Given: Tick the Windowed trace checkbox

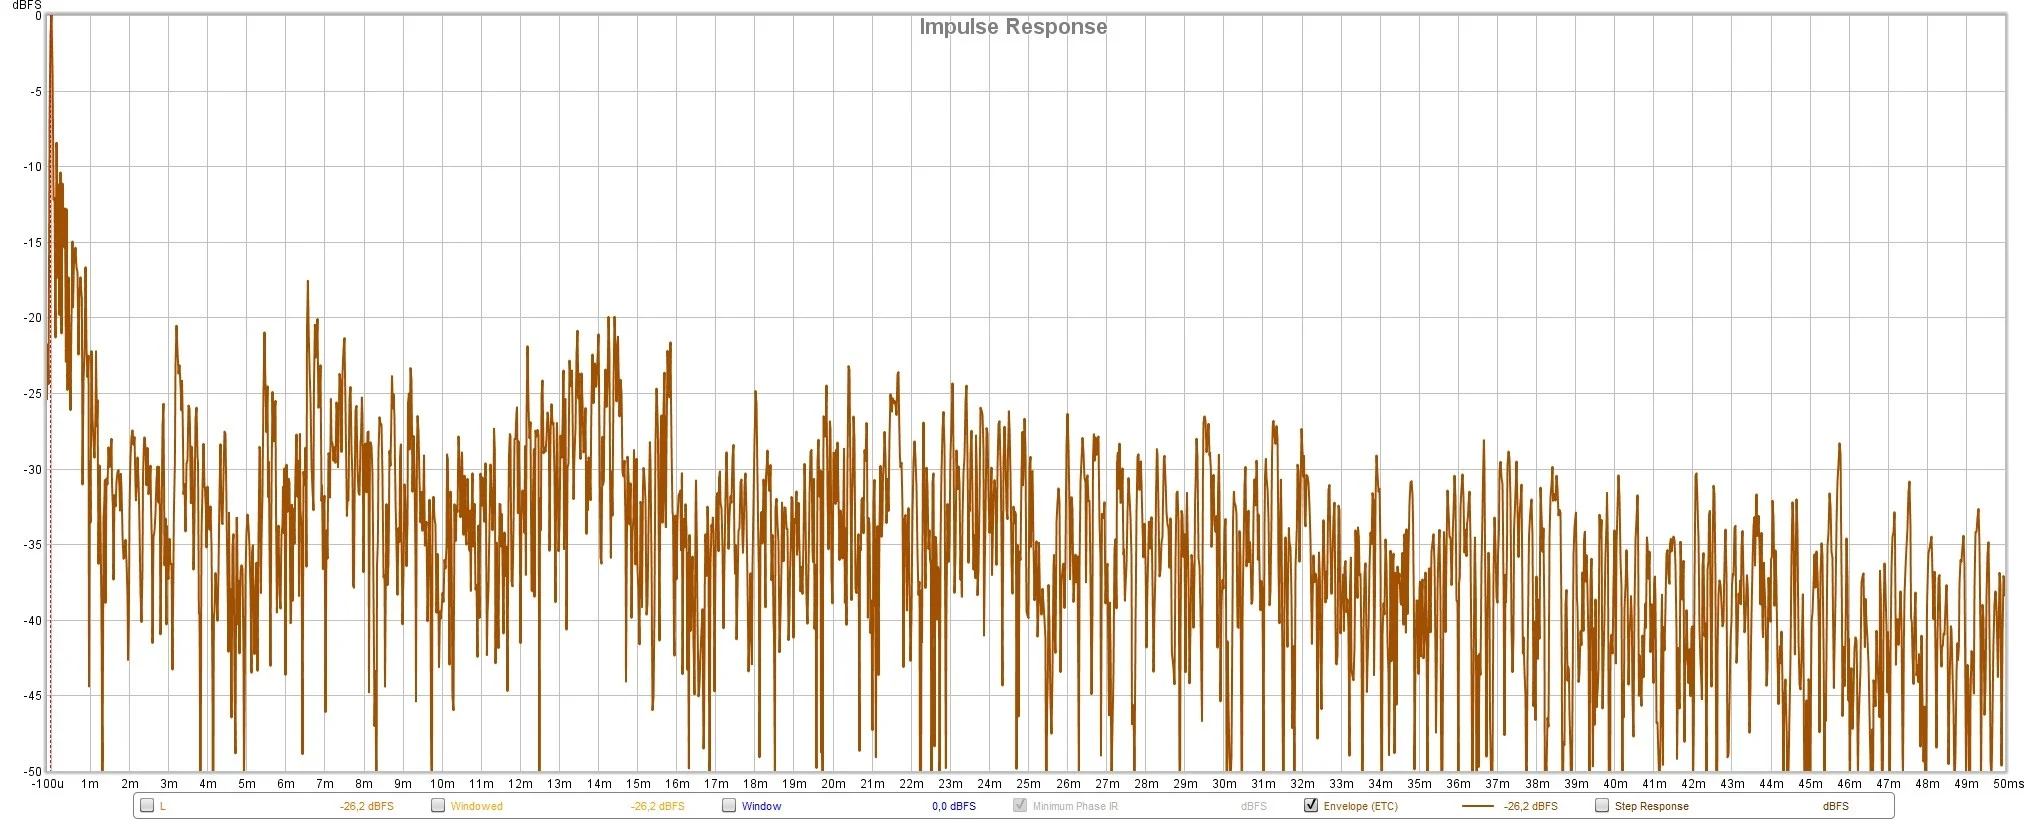Looking at the screenshot, I should [x=438, y=805].
